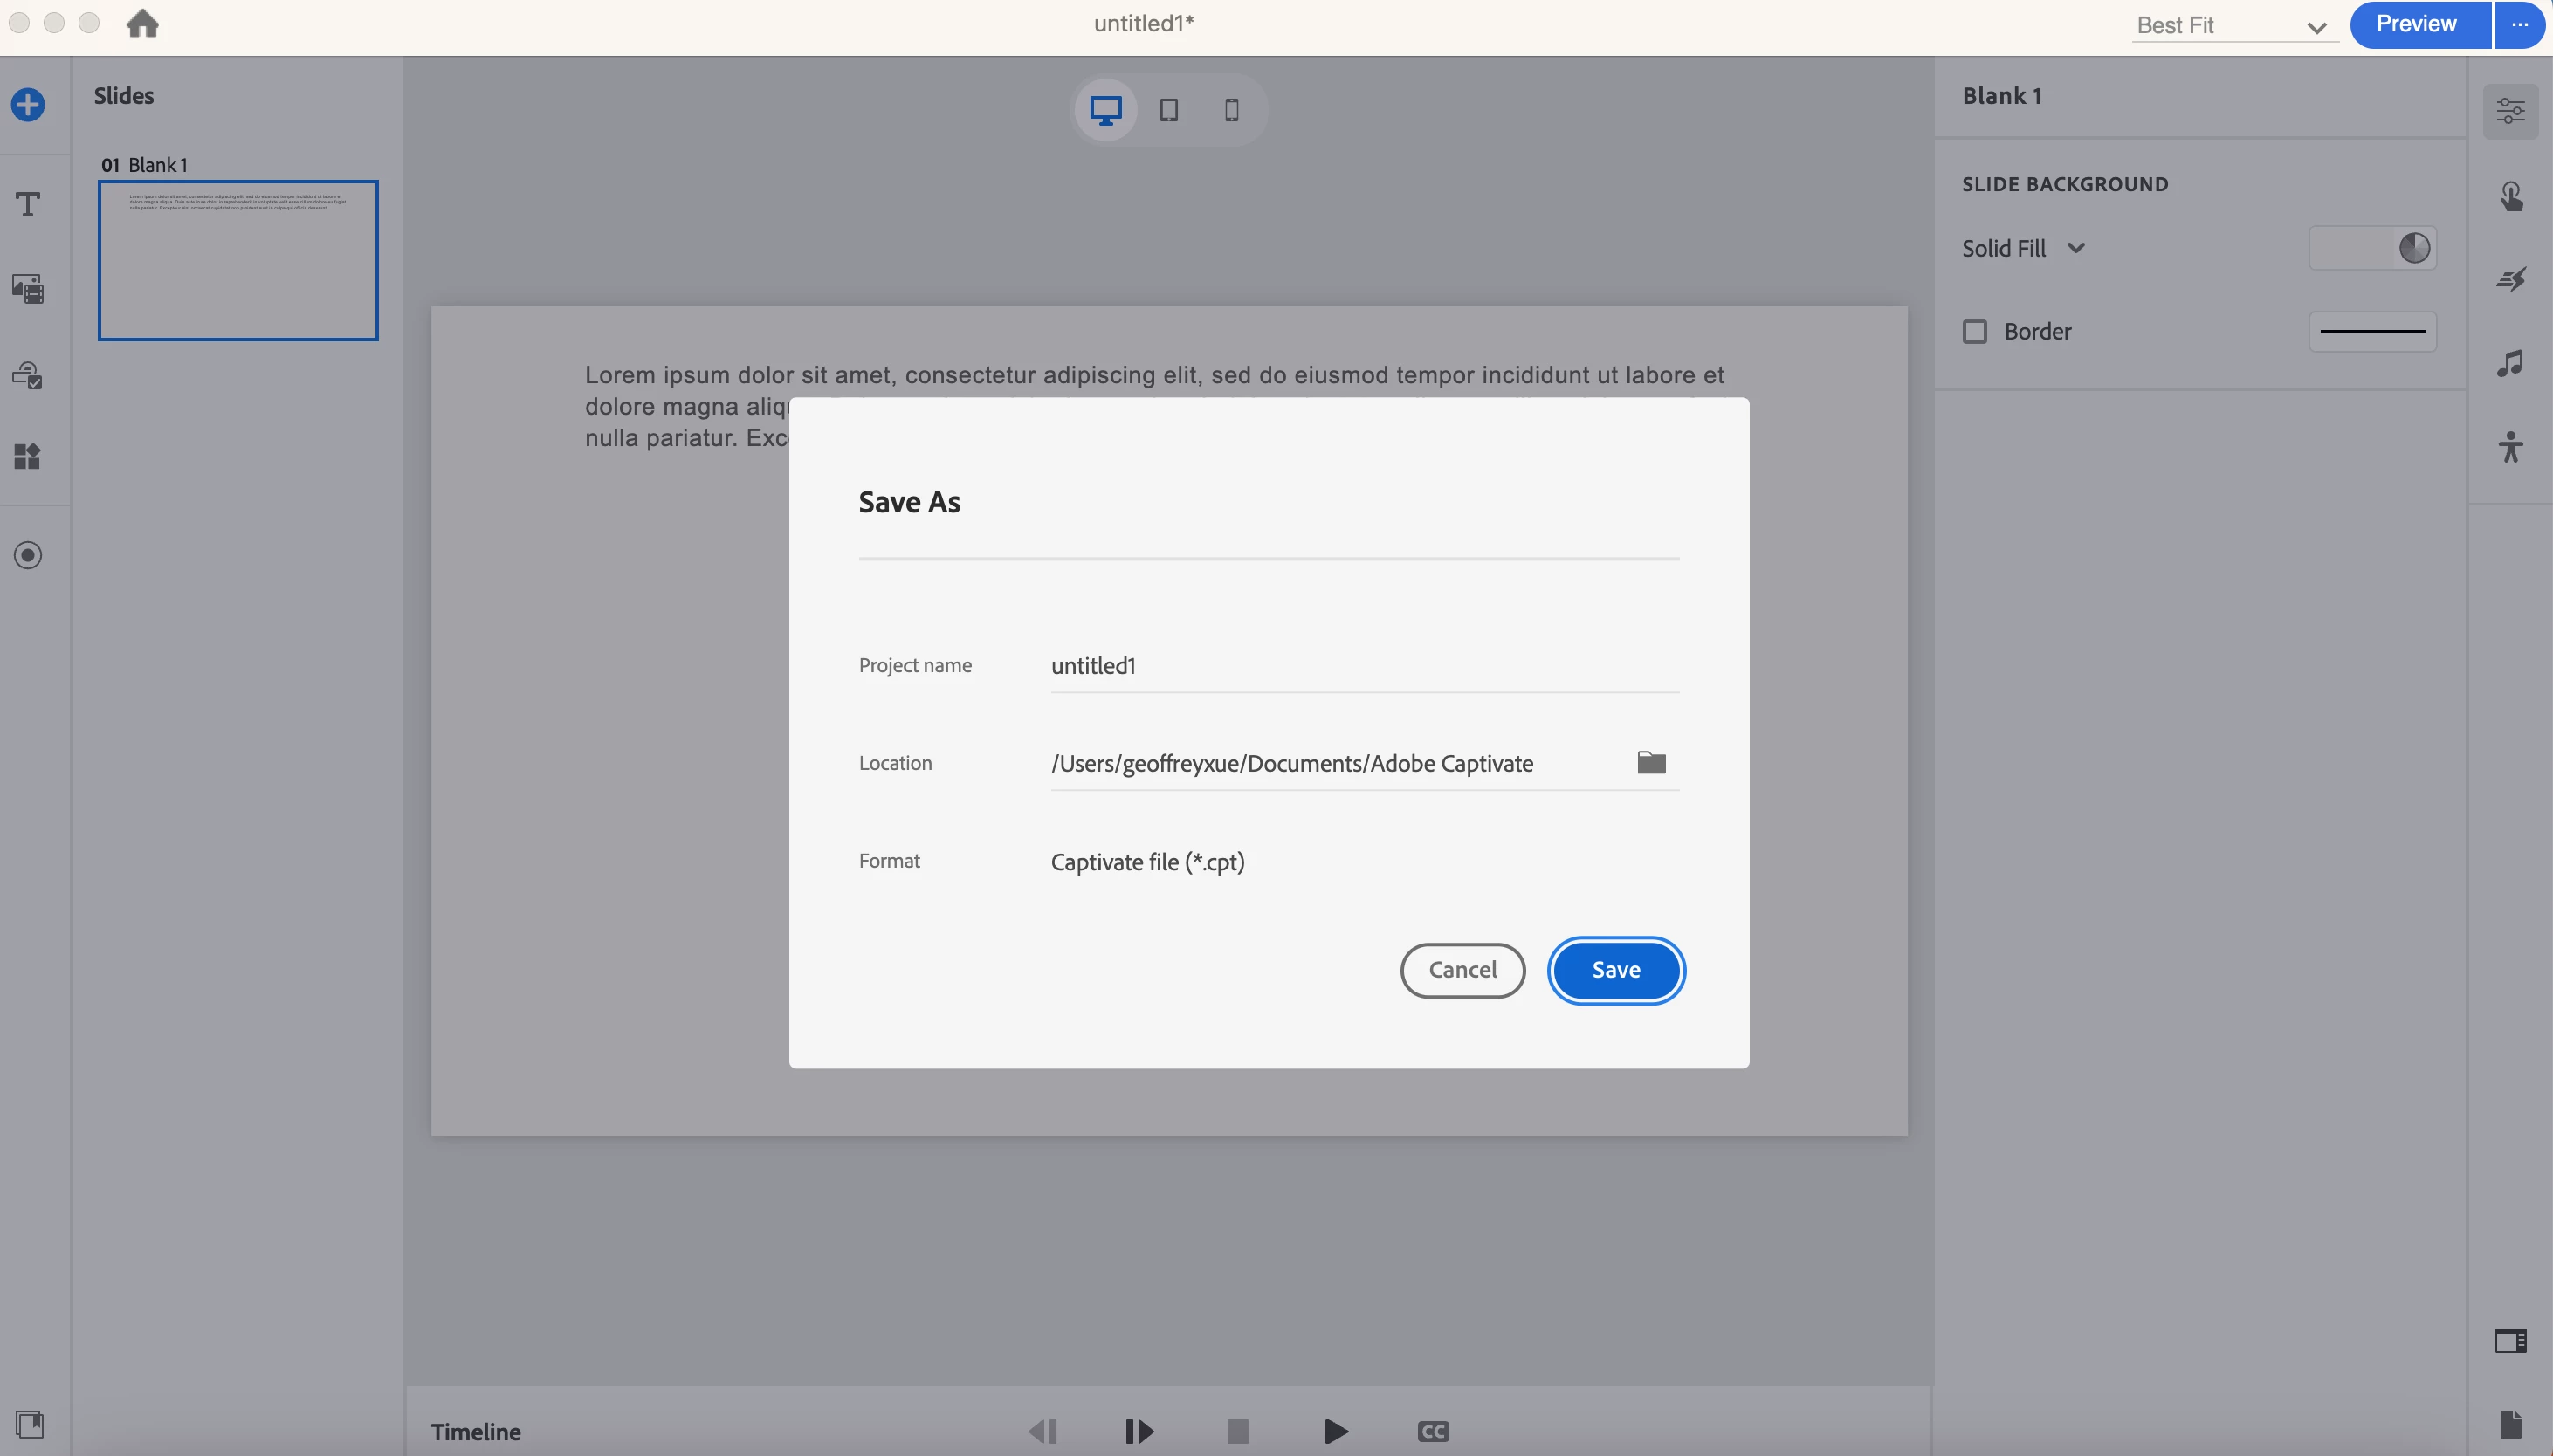Open the more options menu beside Preview

click(x=2519, y=24)
